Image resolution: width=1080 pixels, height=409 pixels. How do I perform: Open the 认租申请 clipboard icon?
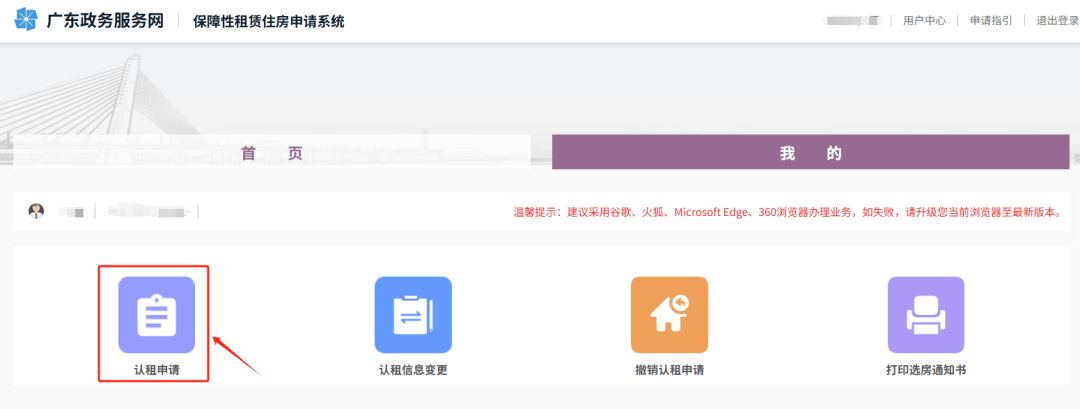tap(157, 315)
